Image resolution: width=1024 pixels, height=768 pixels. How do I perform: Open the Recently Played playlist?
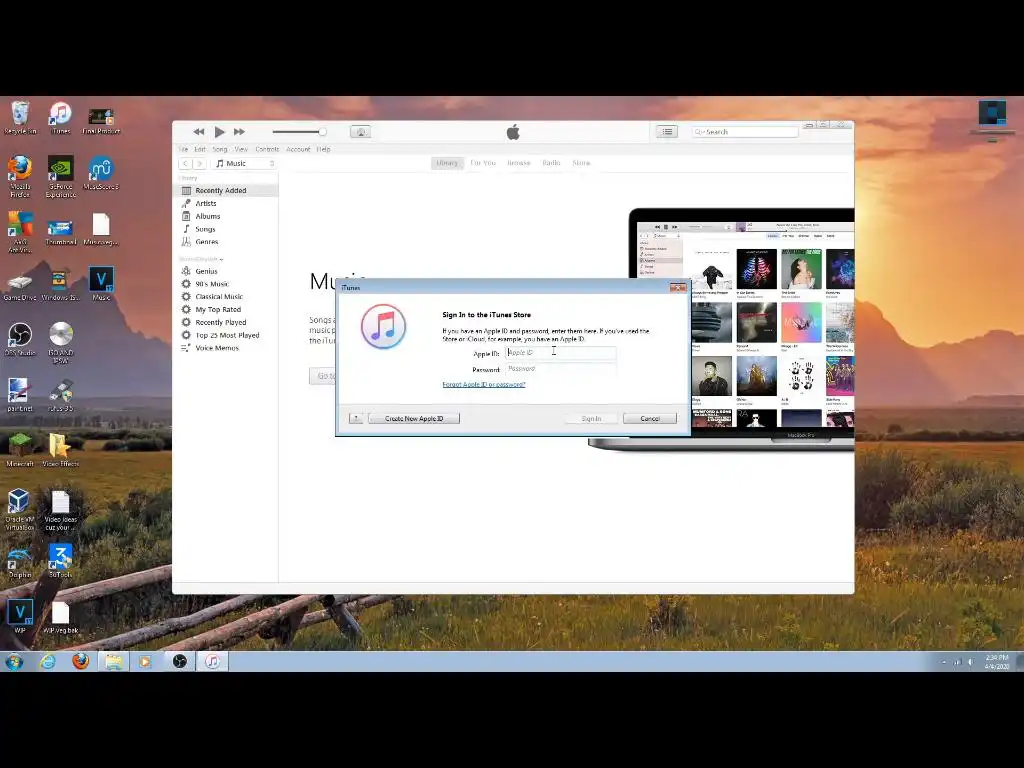point(227,323)
